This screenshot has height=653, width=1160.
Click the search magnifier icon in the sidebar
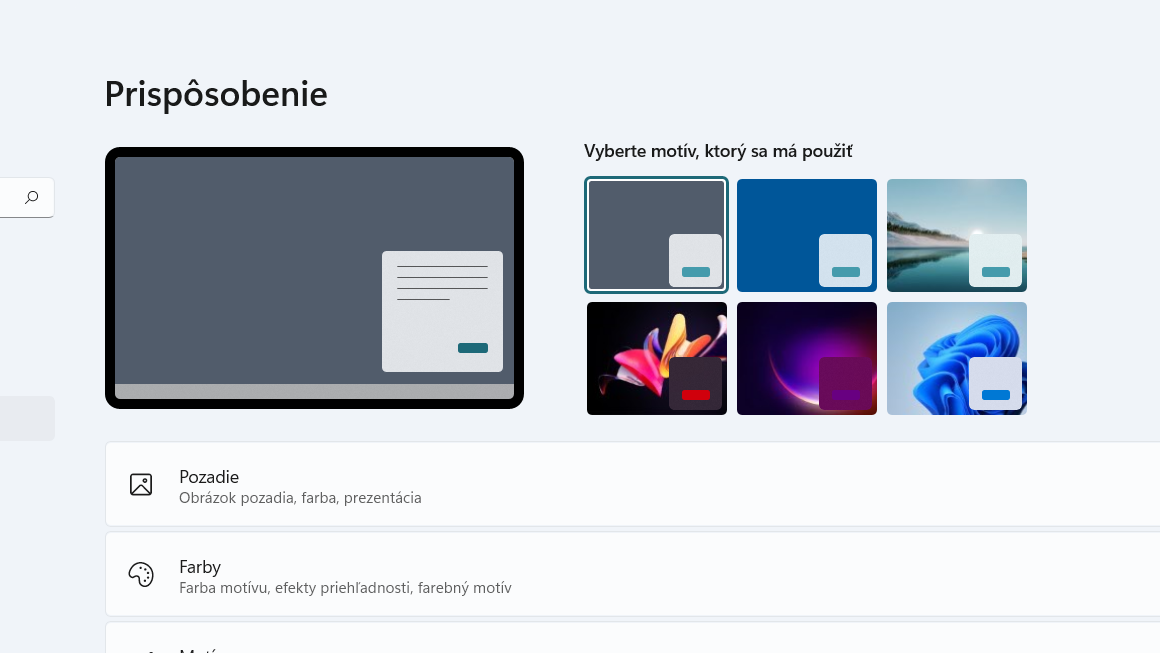point(31,197)
